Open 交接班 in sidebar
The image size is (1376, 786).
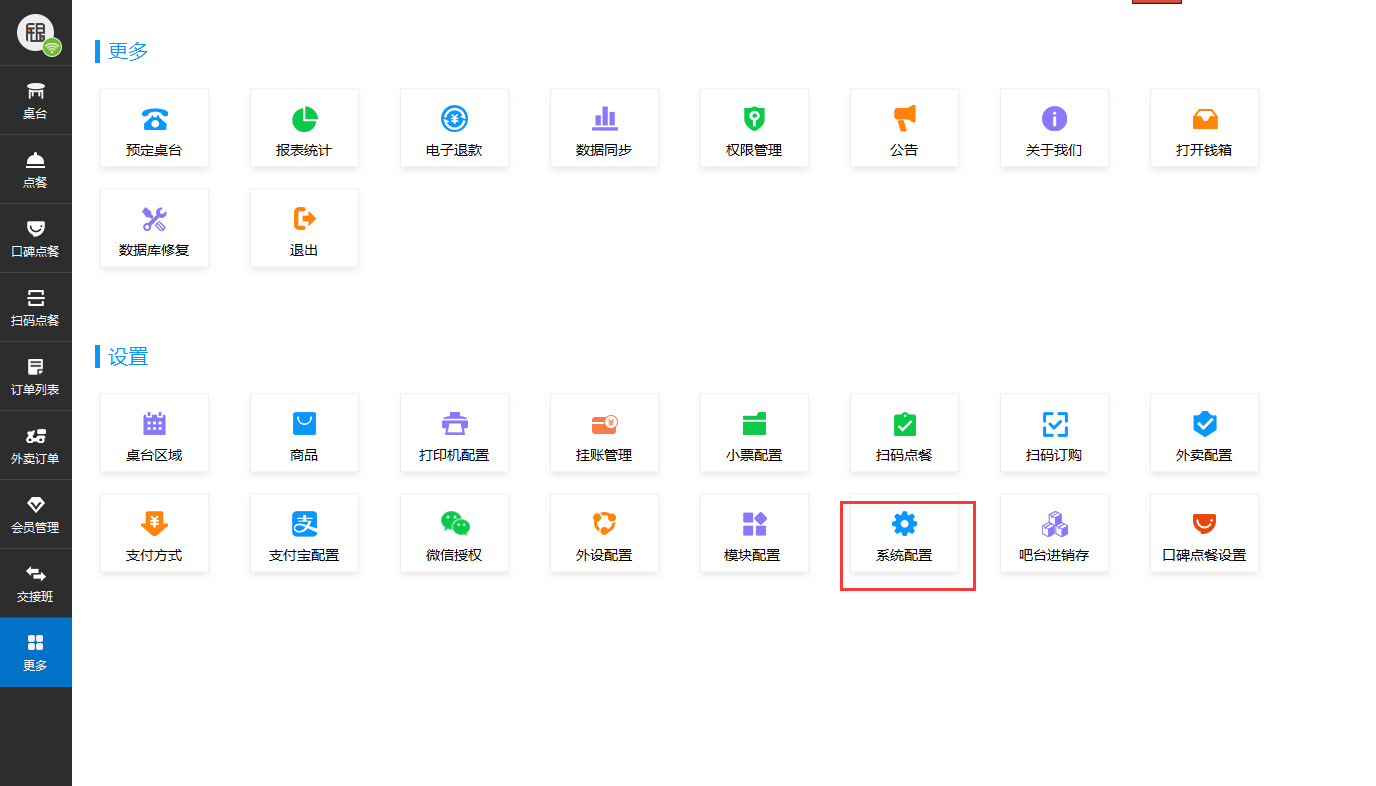[x=36, y=583]
